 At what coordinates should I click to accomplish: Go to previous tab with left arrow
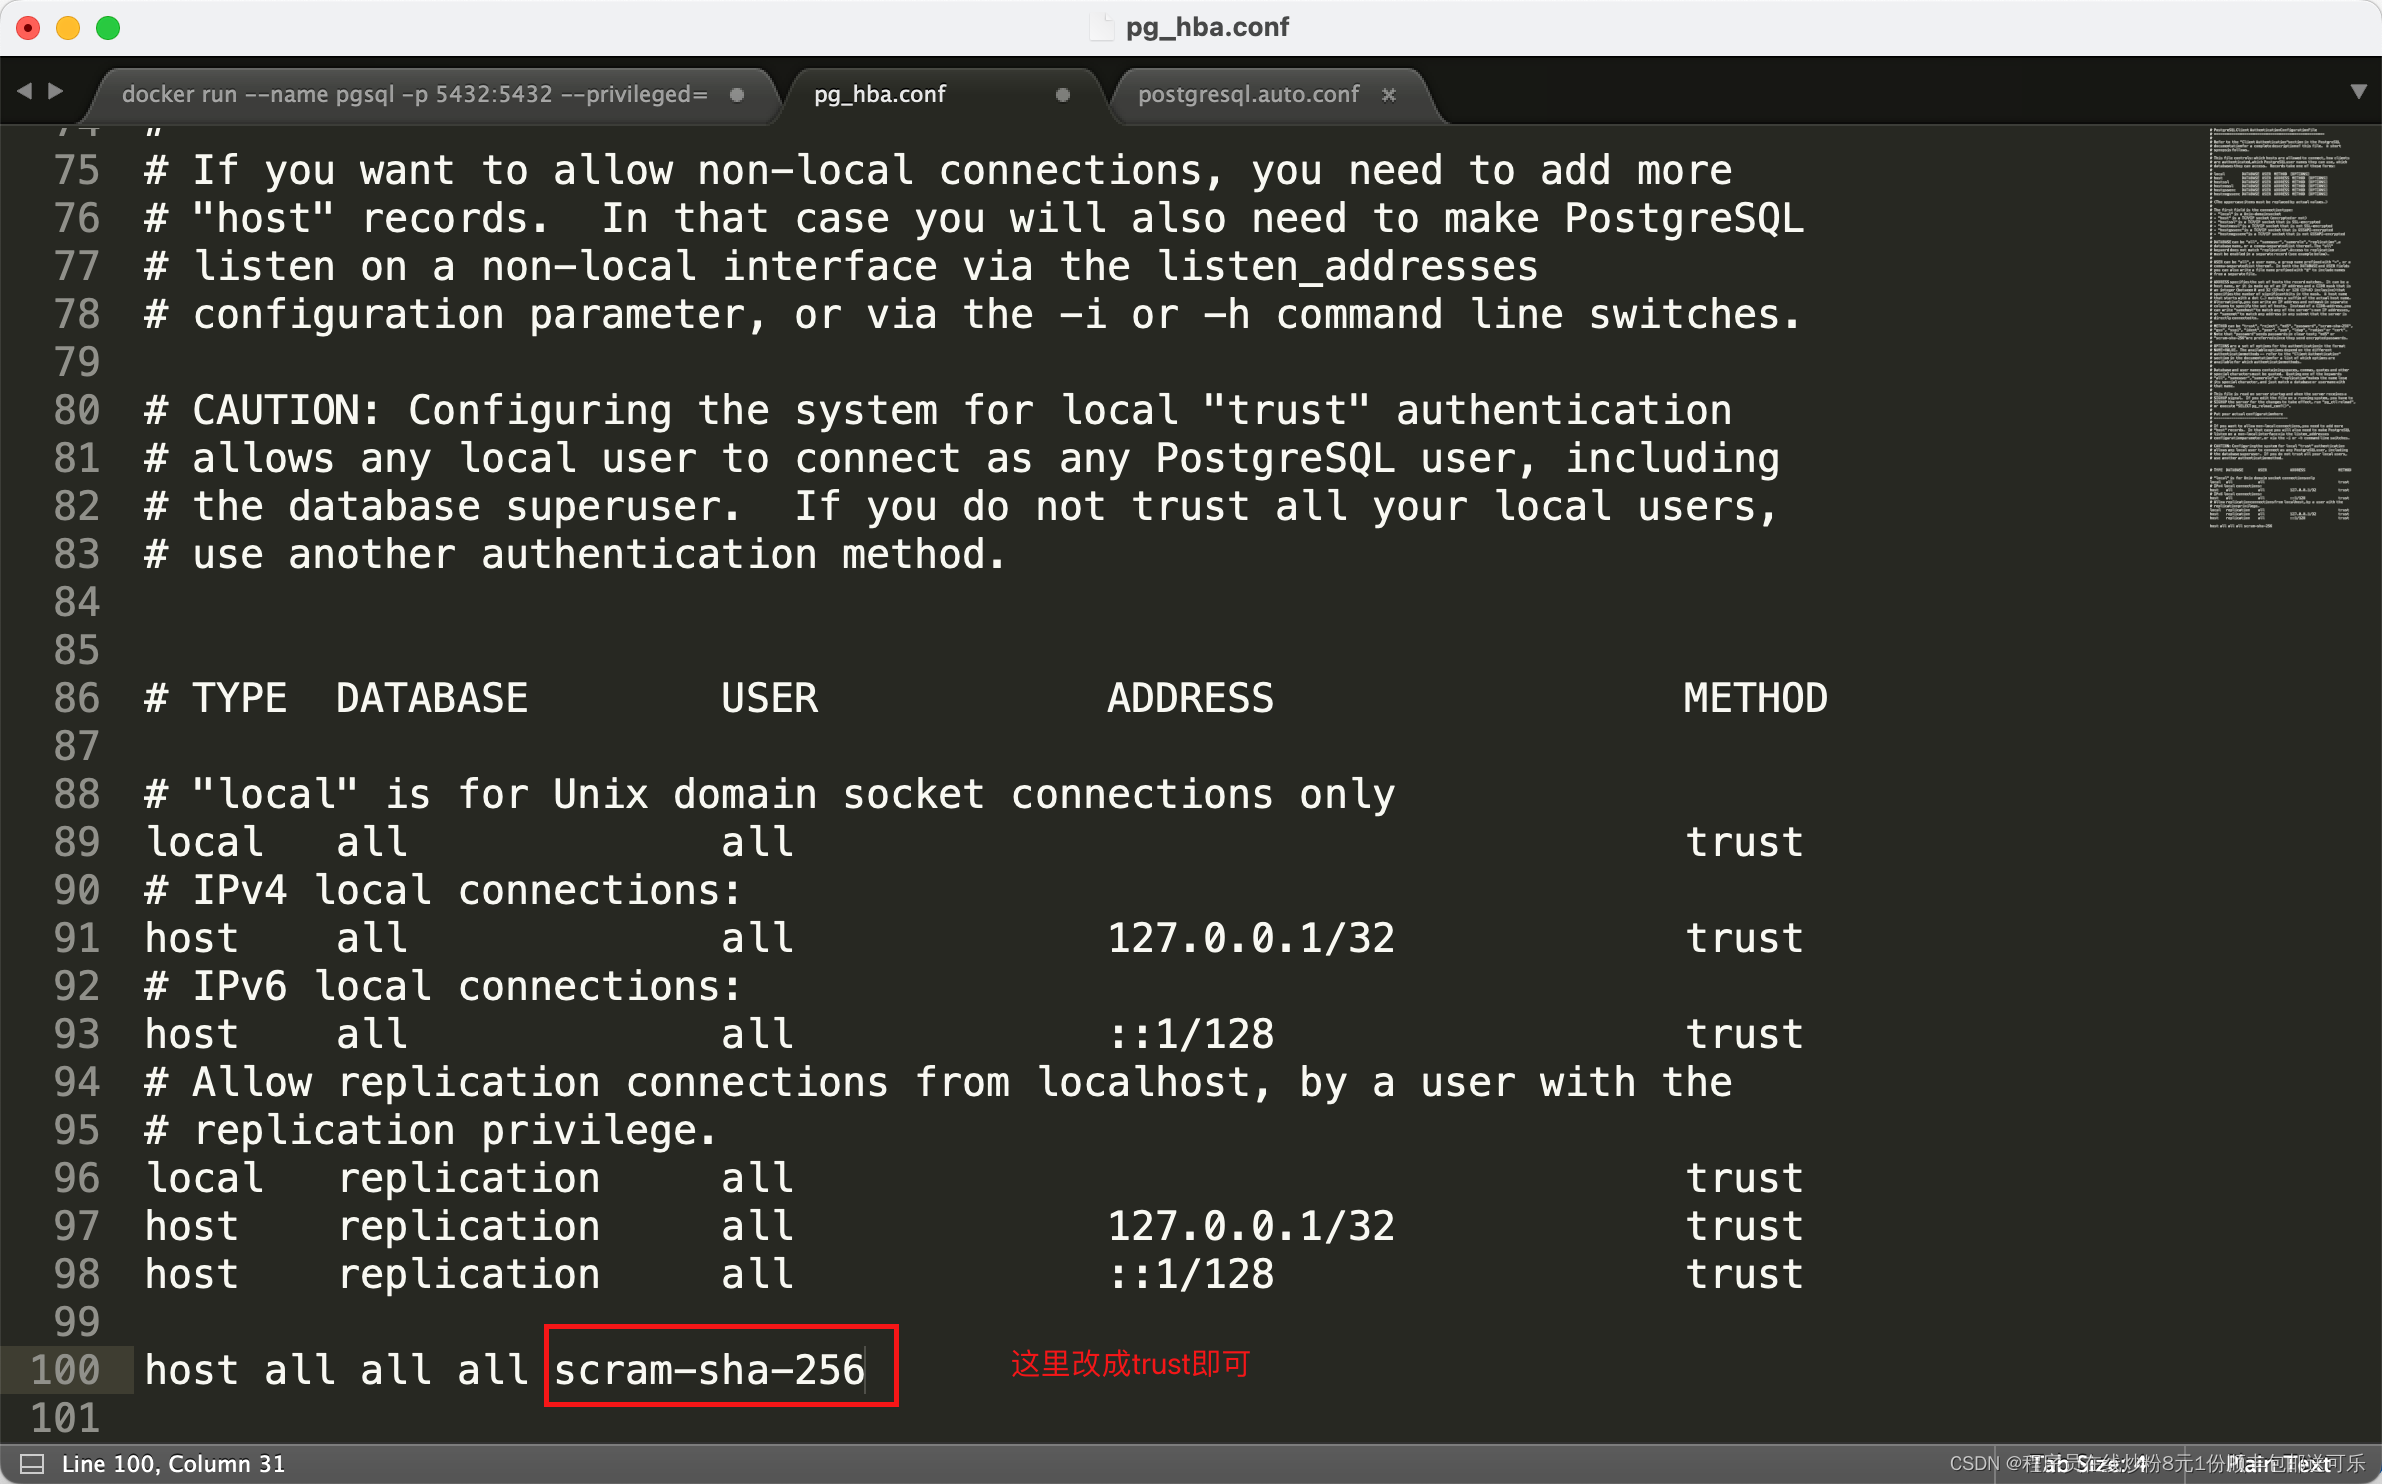(x=25, y=91)
